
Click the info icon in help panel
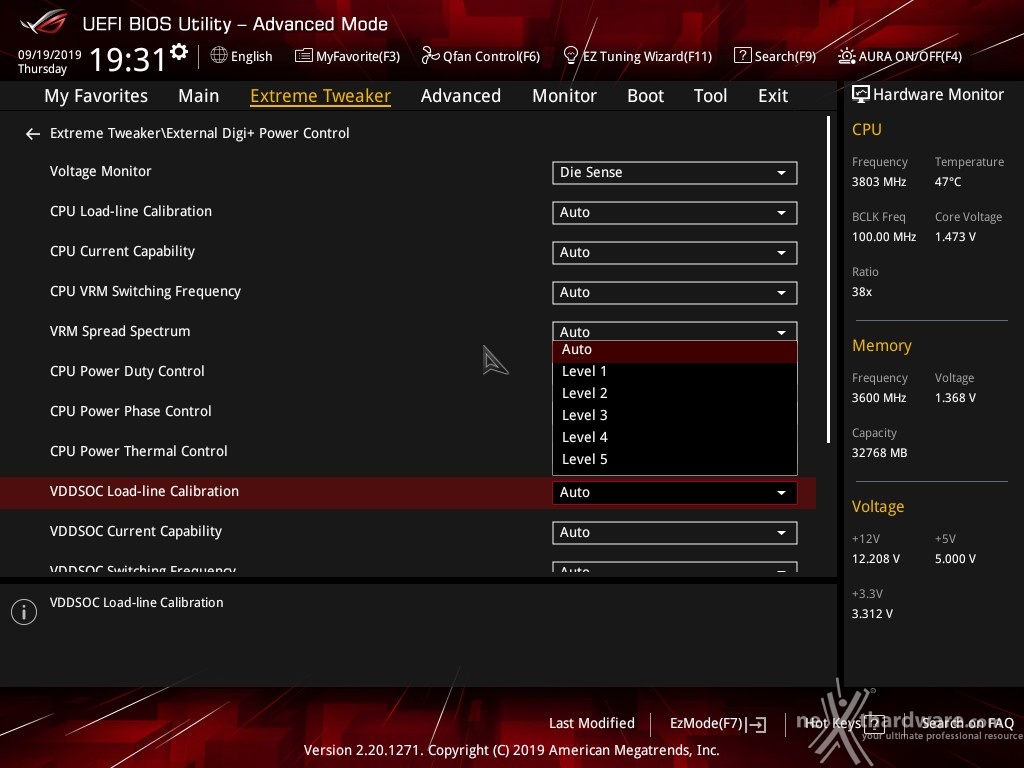[24, 612]
